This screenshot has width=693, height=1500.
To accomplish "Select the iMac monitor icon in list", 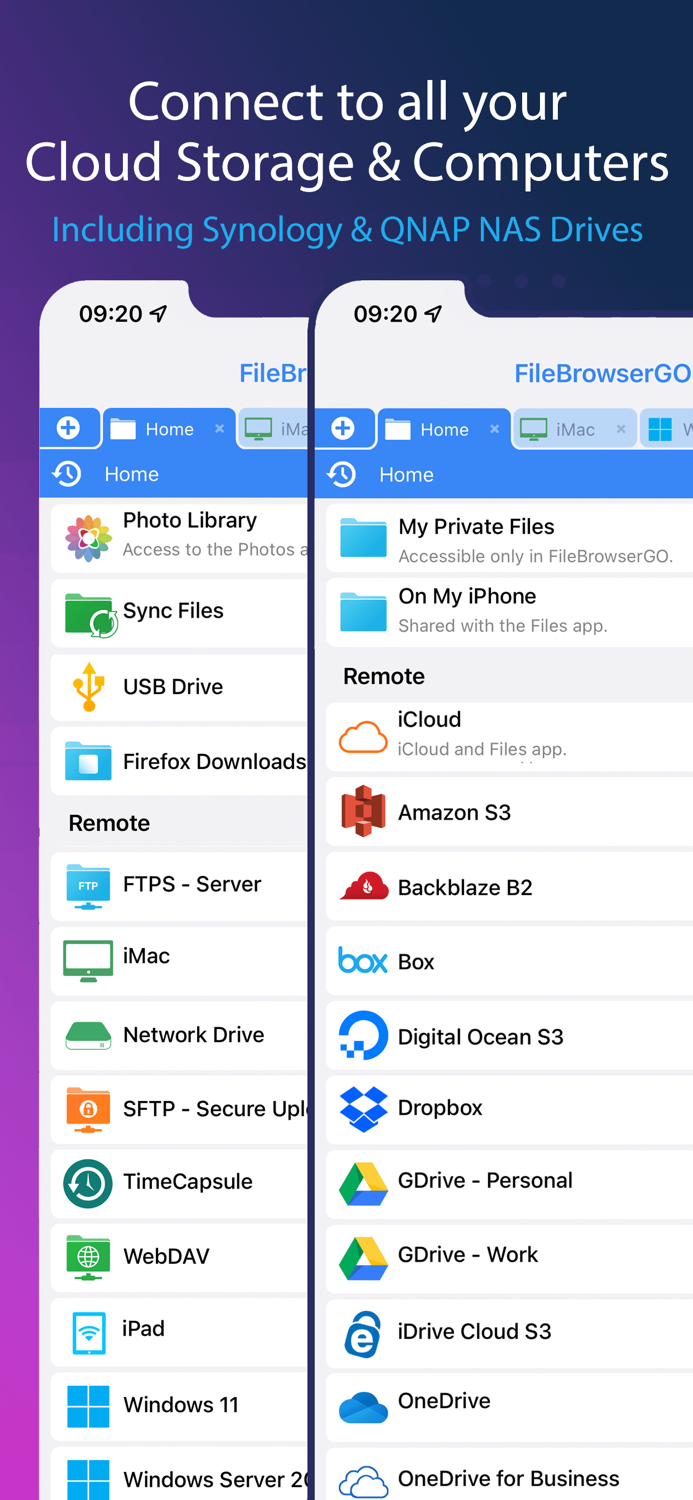I will (88, 960).
